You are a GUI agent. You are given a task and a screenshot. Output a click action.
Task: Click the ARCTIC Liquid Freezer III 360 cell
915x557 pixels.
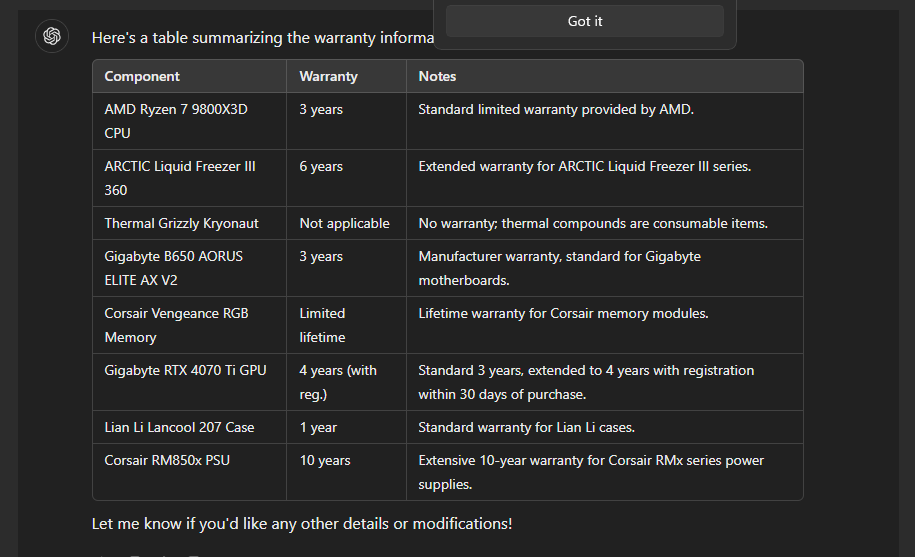tap(190, 178)
